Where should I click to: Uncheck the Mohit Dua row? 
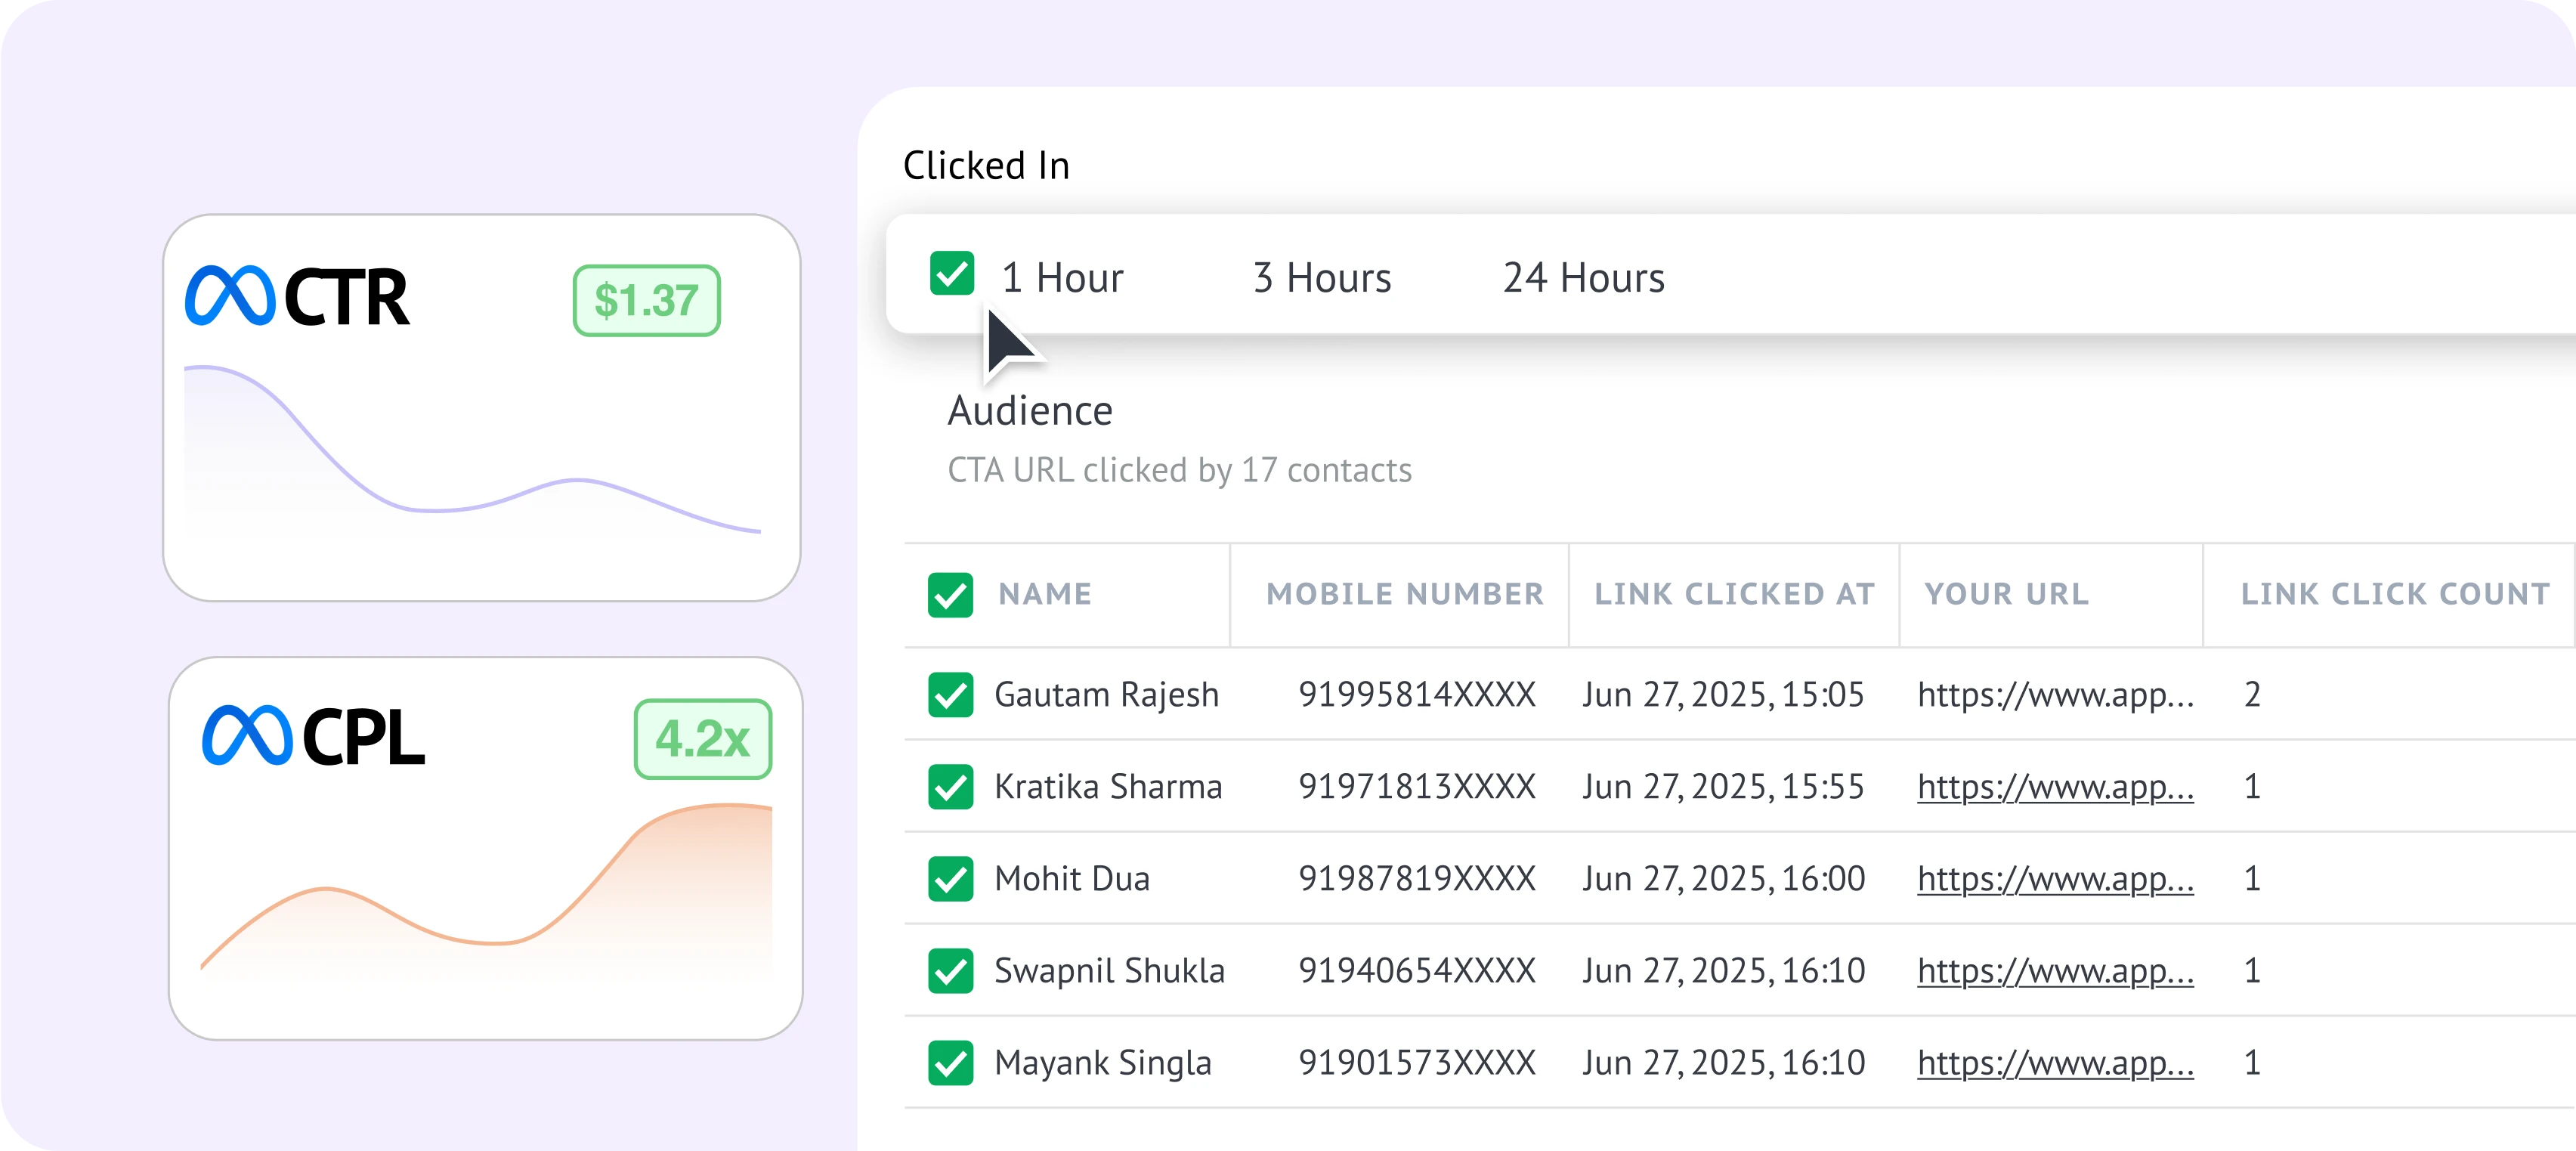coord(950,879)
